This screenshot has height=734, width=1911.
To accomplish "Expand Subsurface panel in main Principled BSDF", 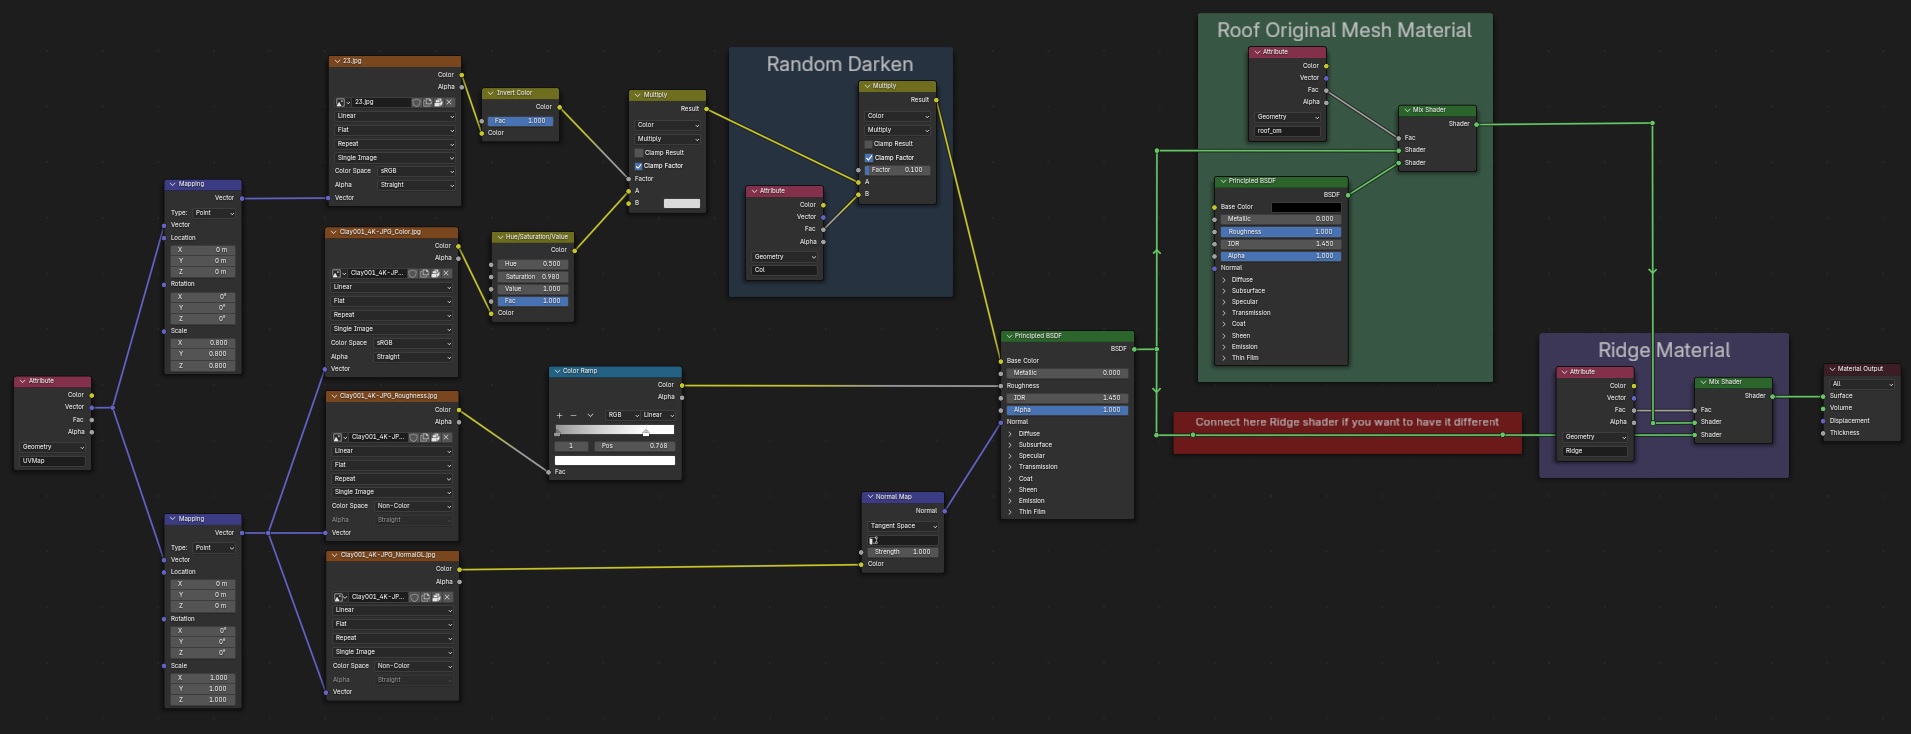I will tap(1010, 445).
